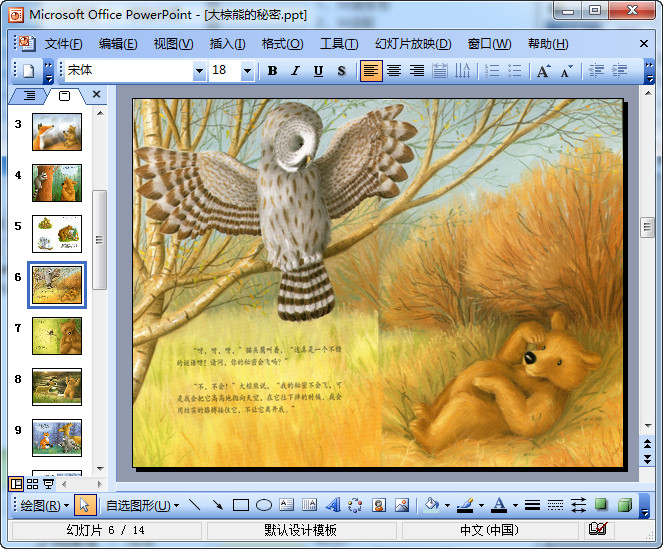Viewport: 663px width, 549px height.
Task: Close the slides pane
Action: click(96, 94)
